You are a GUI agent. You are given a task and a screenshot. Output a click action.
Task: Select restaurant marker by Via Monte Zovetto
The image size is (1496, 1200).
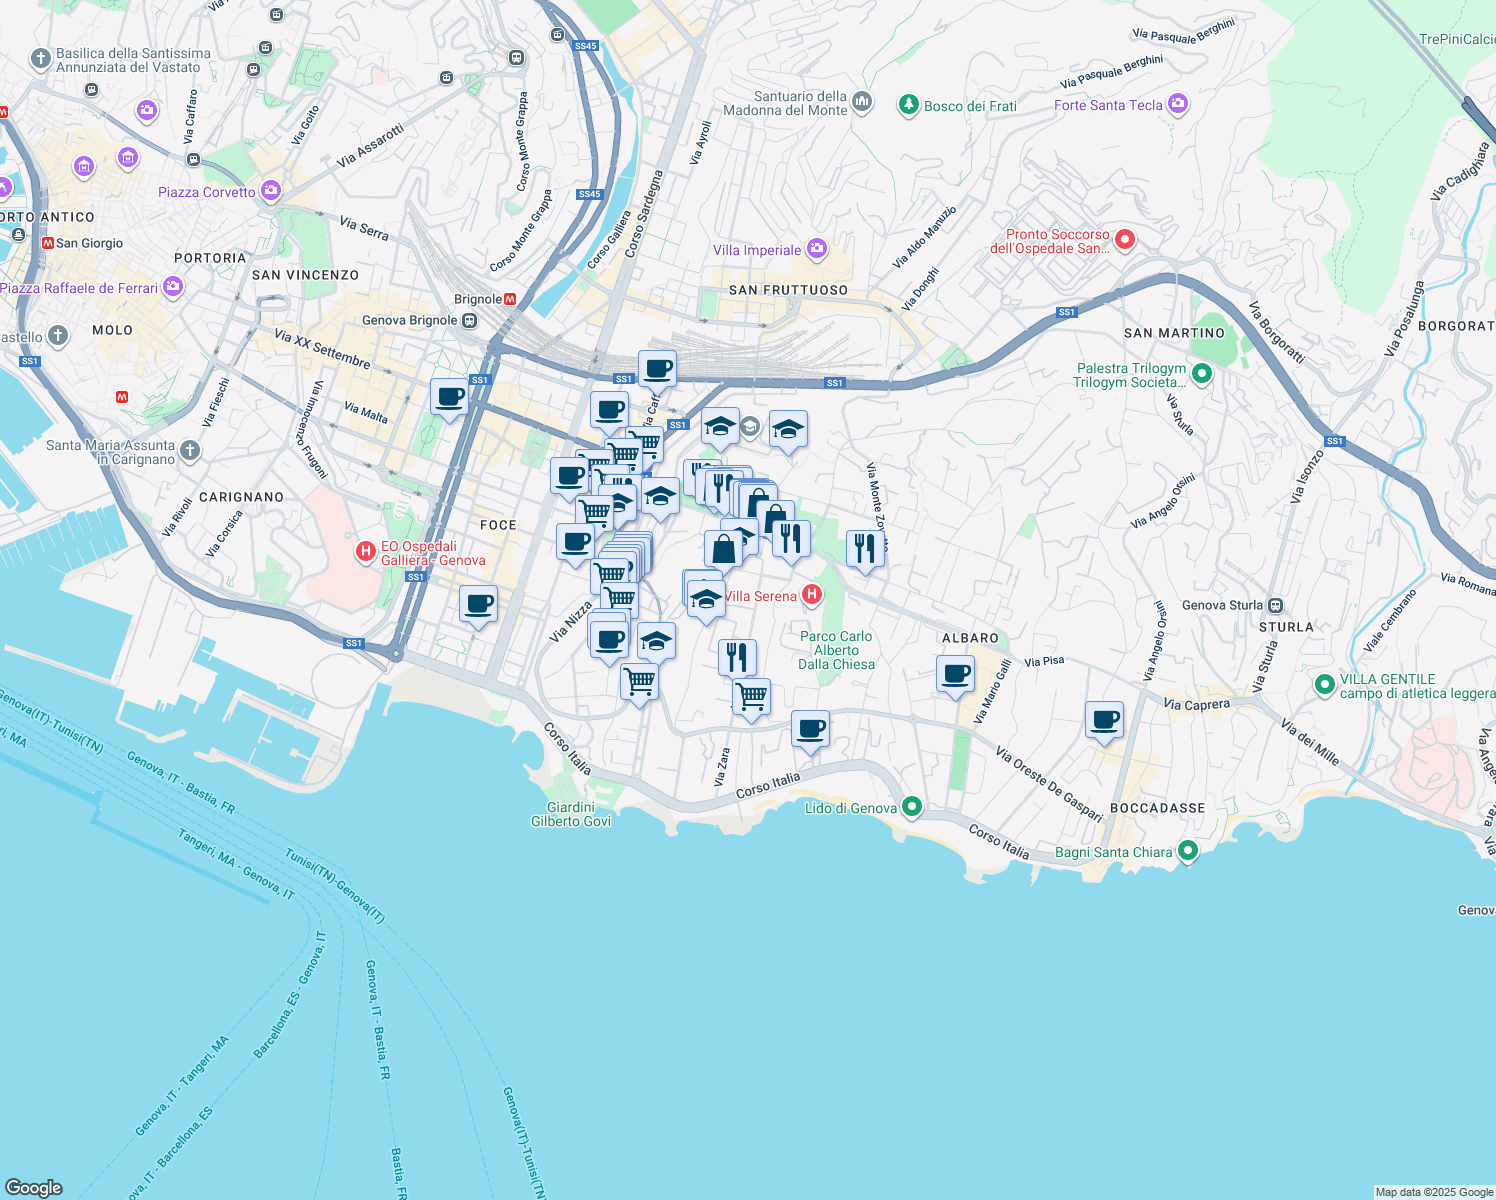coord(865,548)
